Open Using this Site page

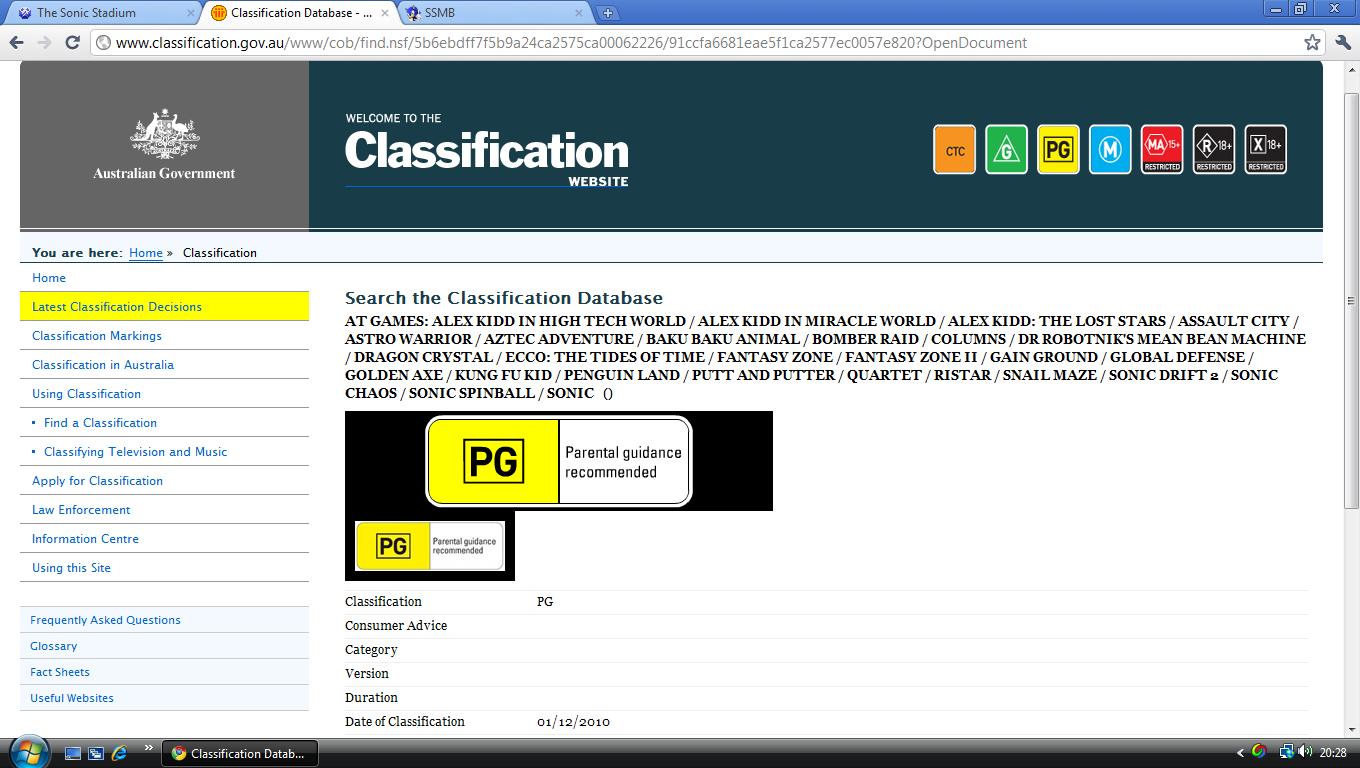coord(71,568)
